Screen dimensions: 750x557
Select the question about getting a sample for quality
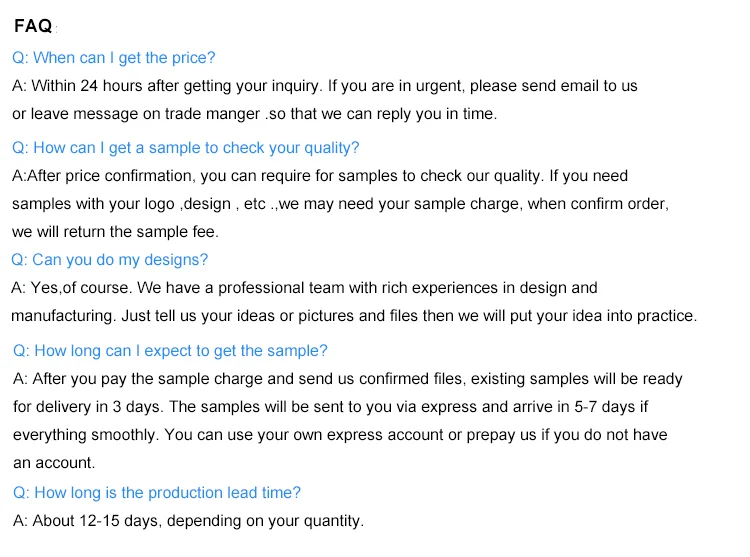point(185,148)
